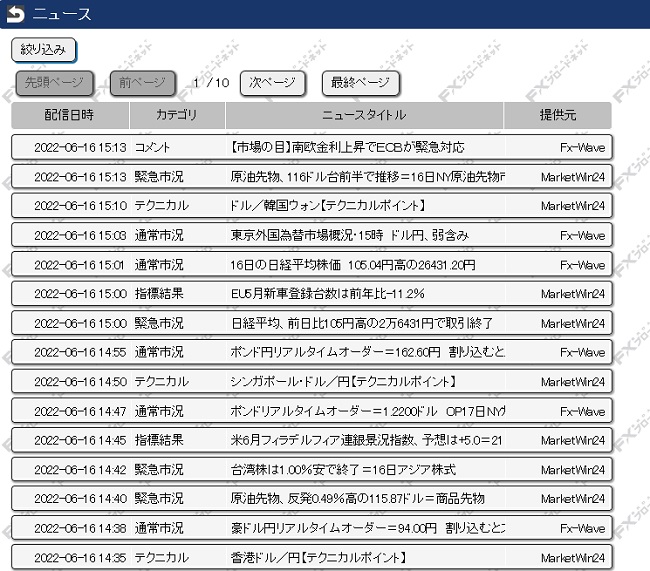650x571 pixels.
Task: Click the date 2022-06-16 14:38
Action: [x=80, y=528]
